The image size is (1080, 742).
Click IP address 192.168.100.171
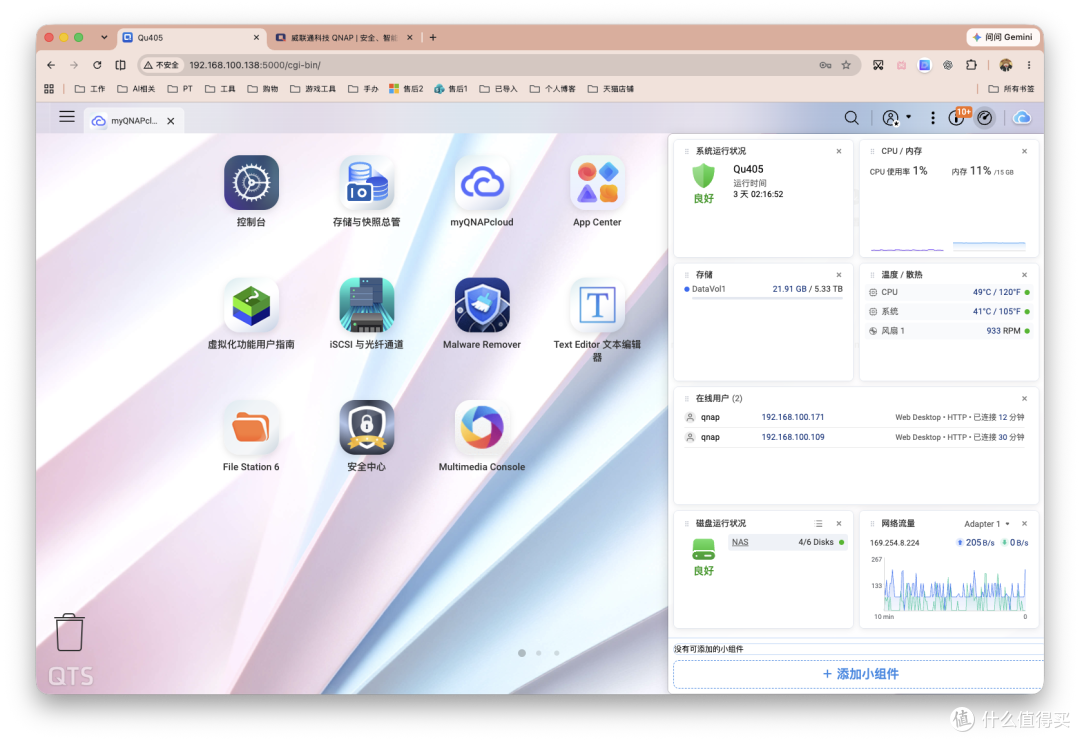click(x=792, y=417)
